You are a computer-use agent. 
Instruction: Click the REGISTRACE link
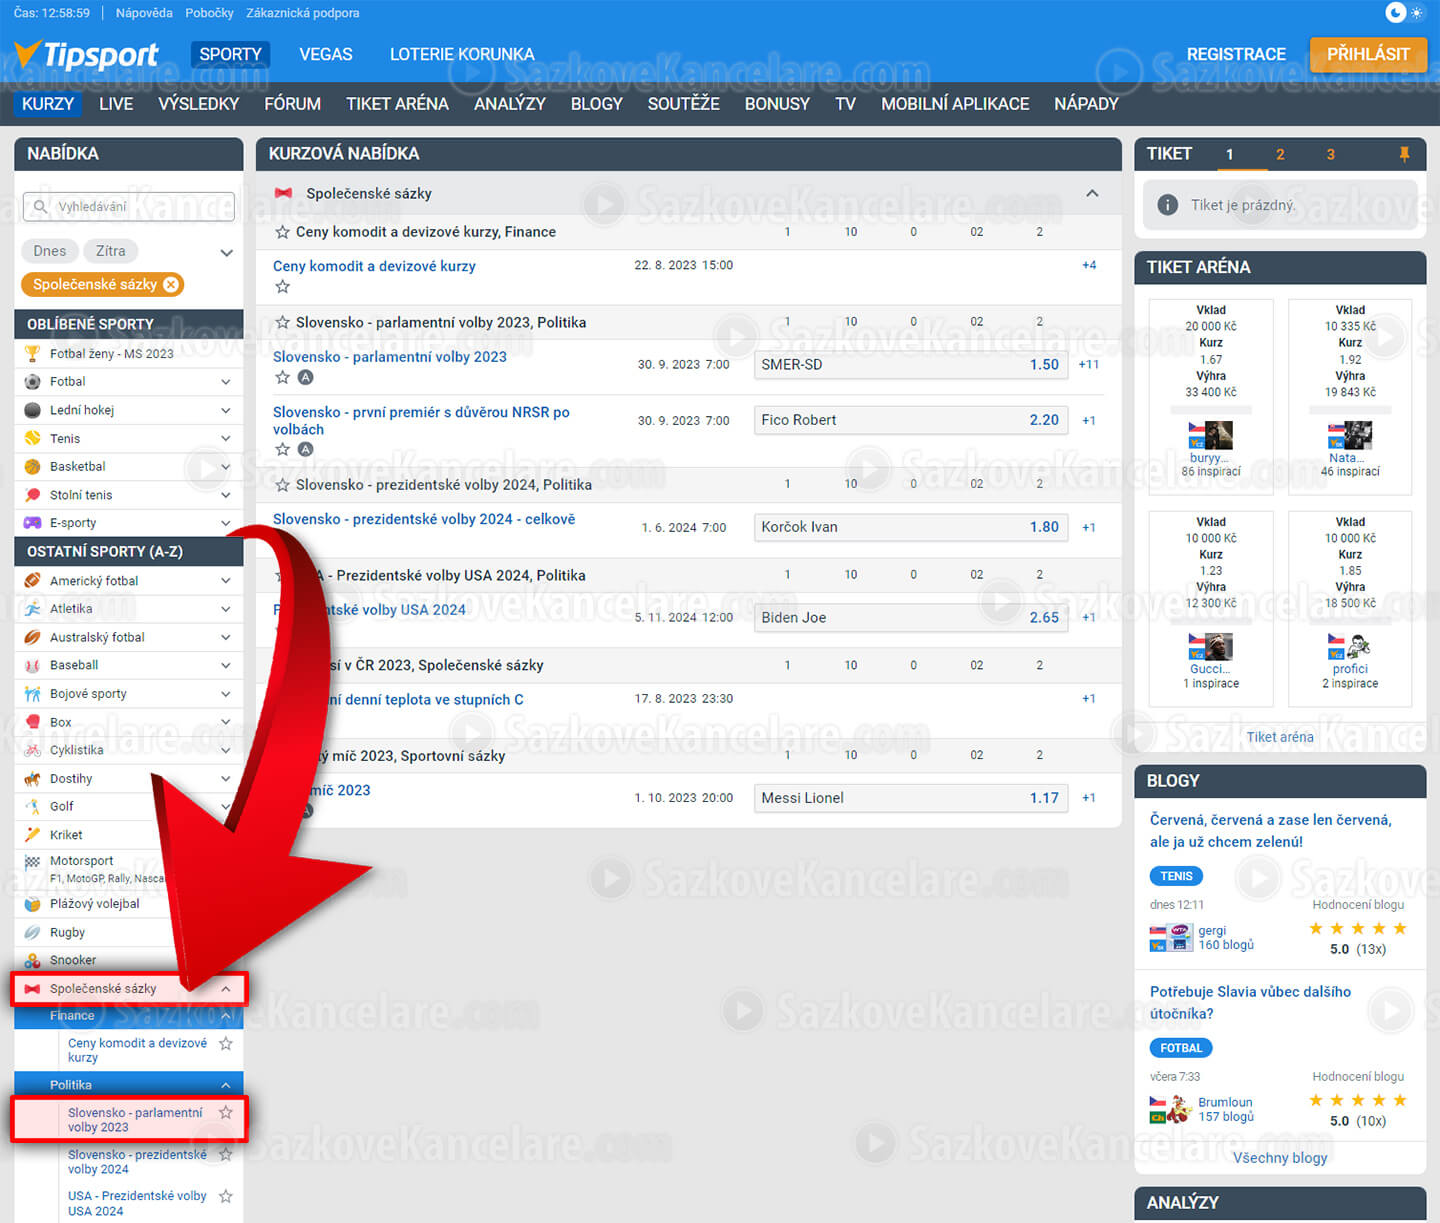pos(1236,54)
